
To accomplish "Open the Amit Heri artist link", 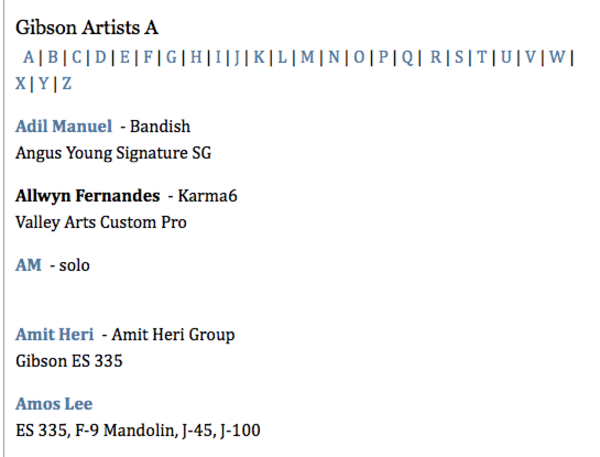I will click(54, 334).
